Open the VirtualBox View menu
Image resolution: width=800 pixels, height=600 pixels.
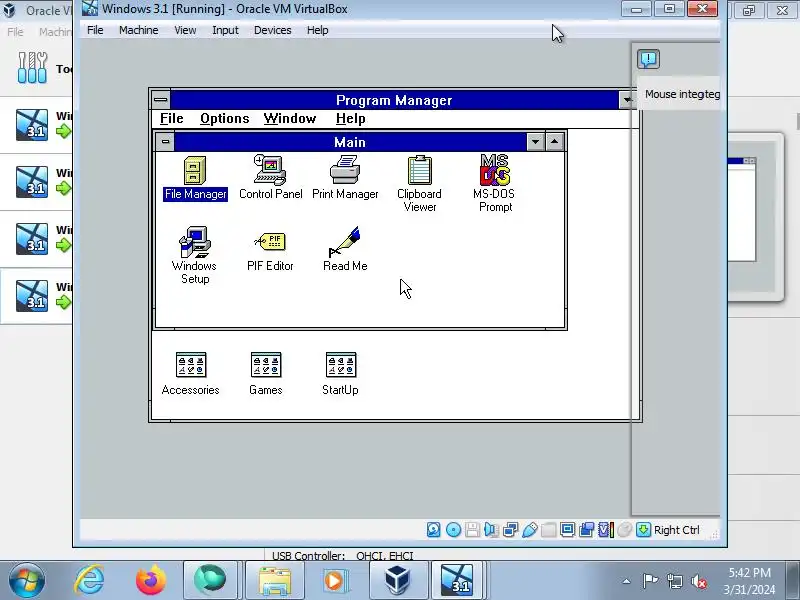185,30
